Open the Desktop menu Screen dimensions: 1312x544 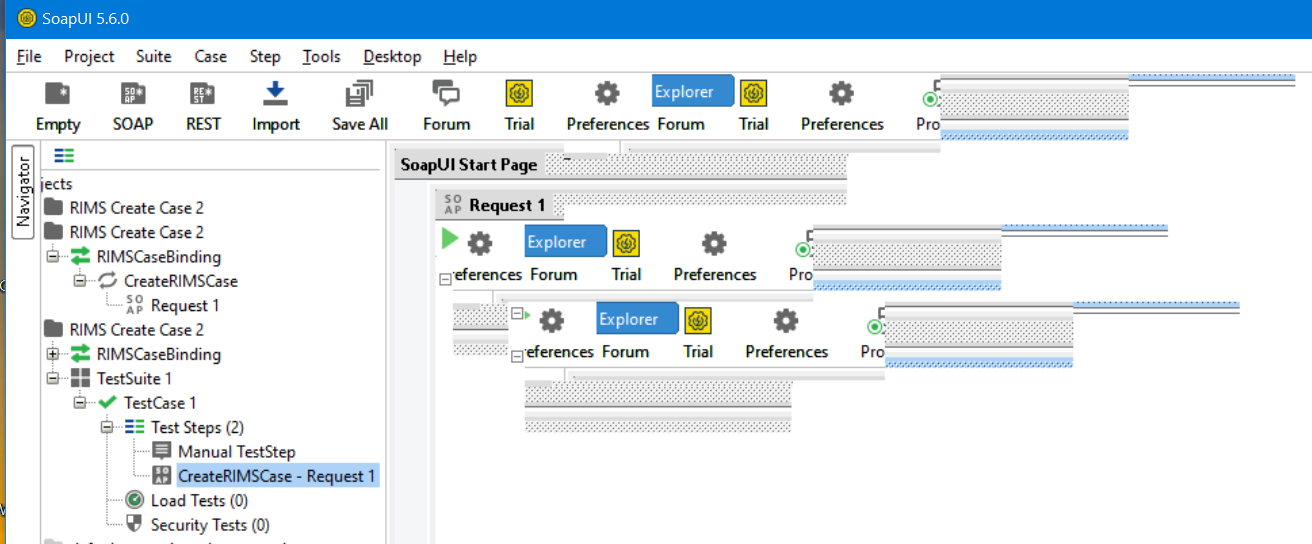click(392, 57)
